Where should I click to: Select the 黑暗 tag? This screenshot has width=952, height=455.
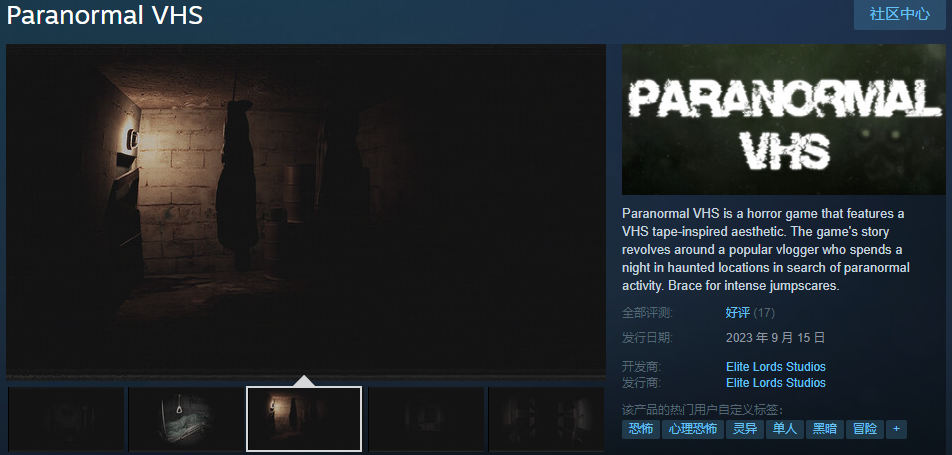[x=824, y=429]
